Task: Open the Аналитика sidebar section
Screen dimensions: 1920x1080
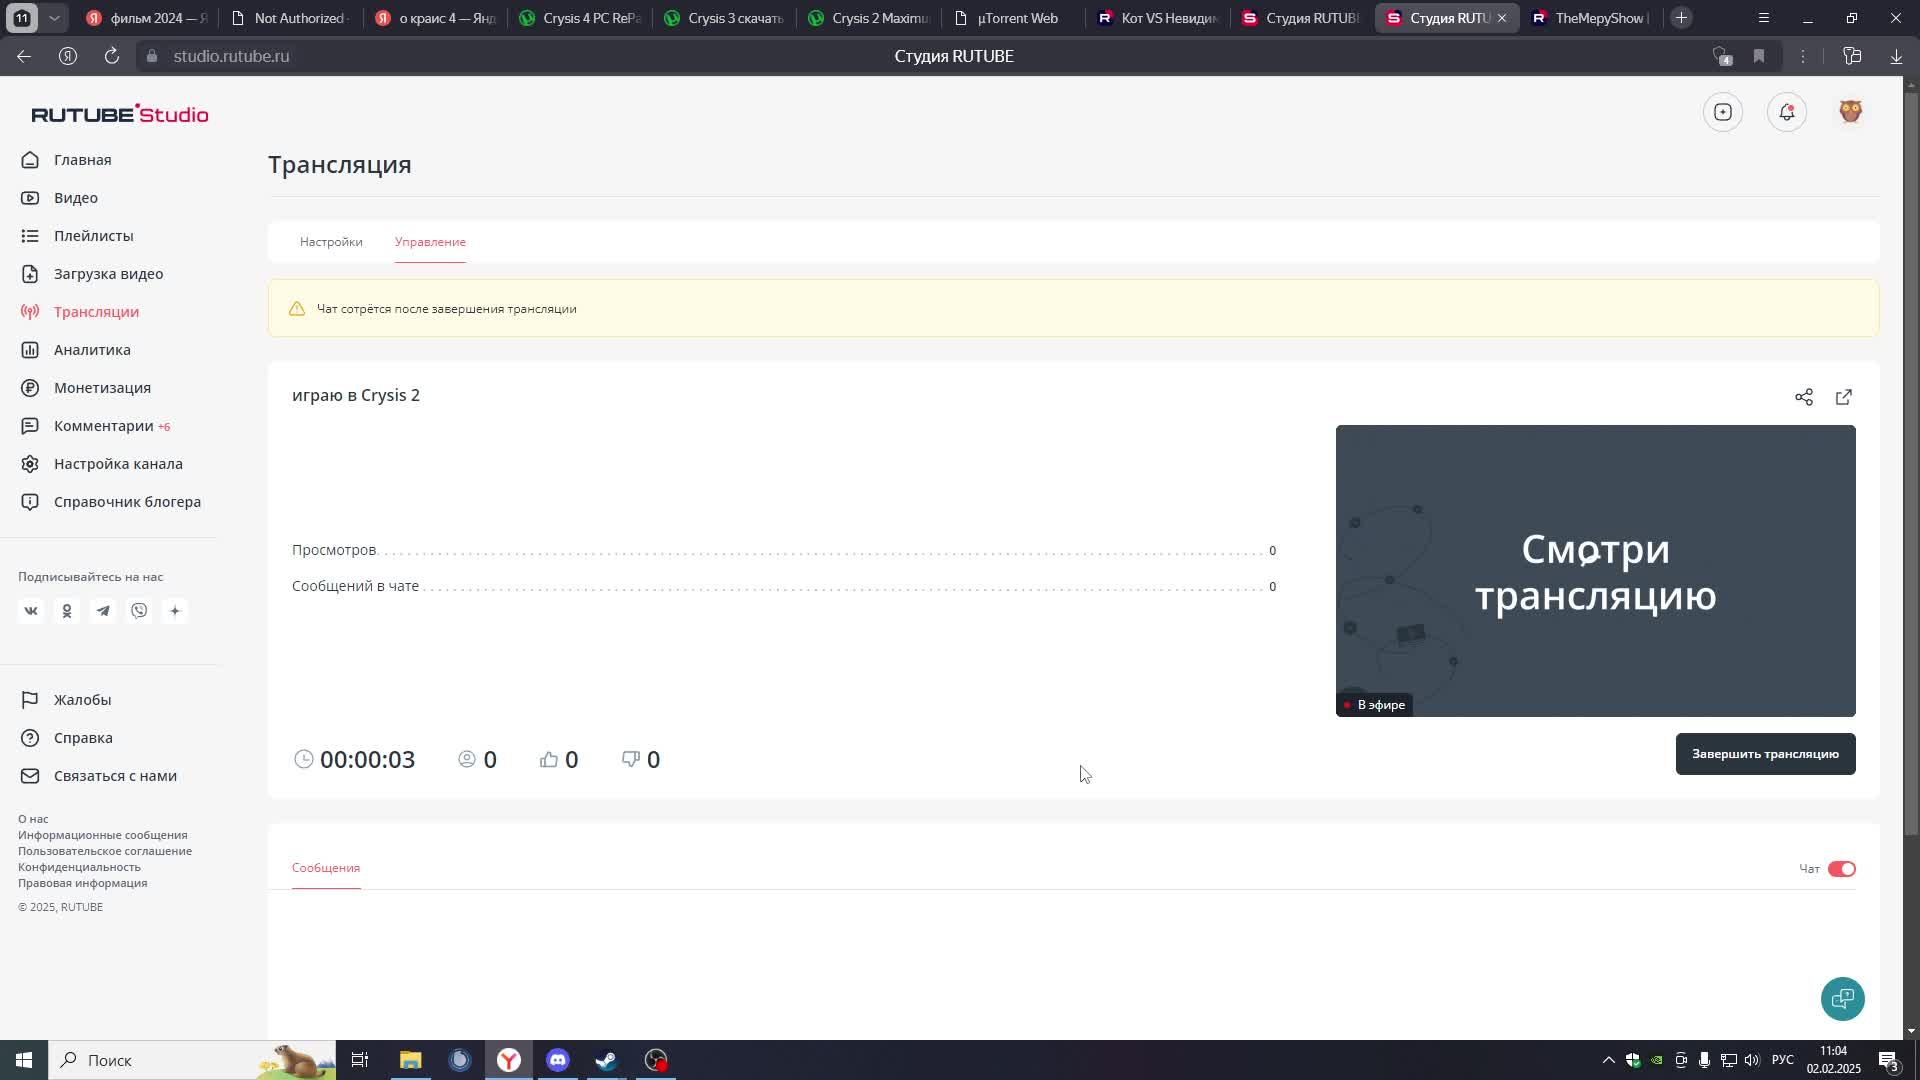Action: 92,350
